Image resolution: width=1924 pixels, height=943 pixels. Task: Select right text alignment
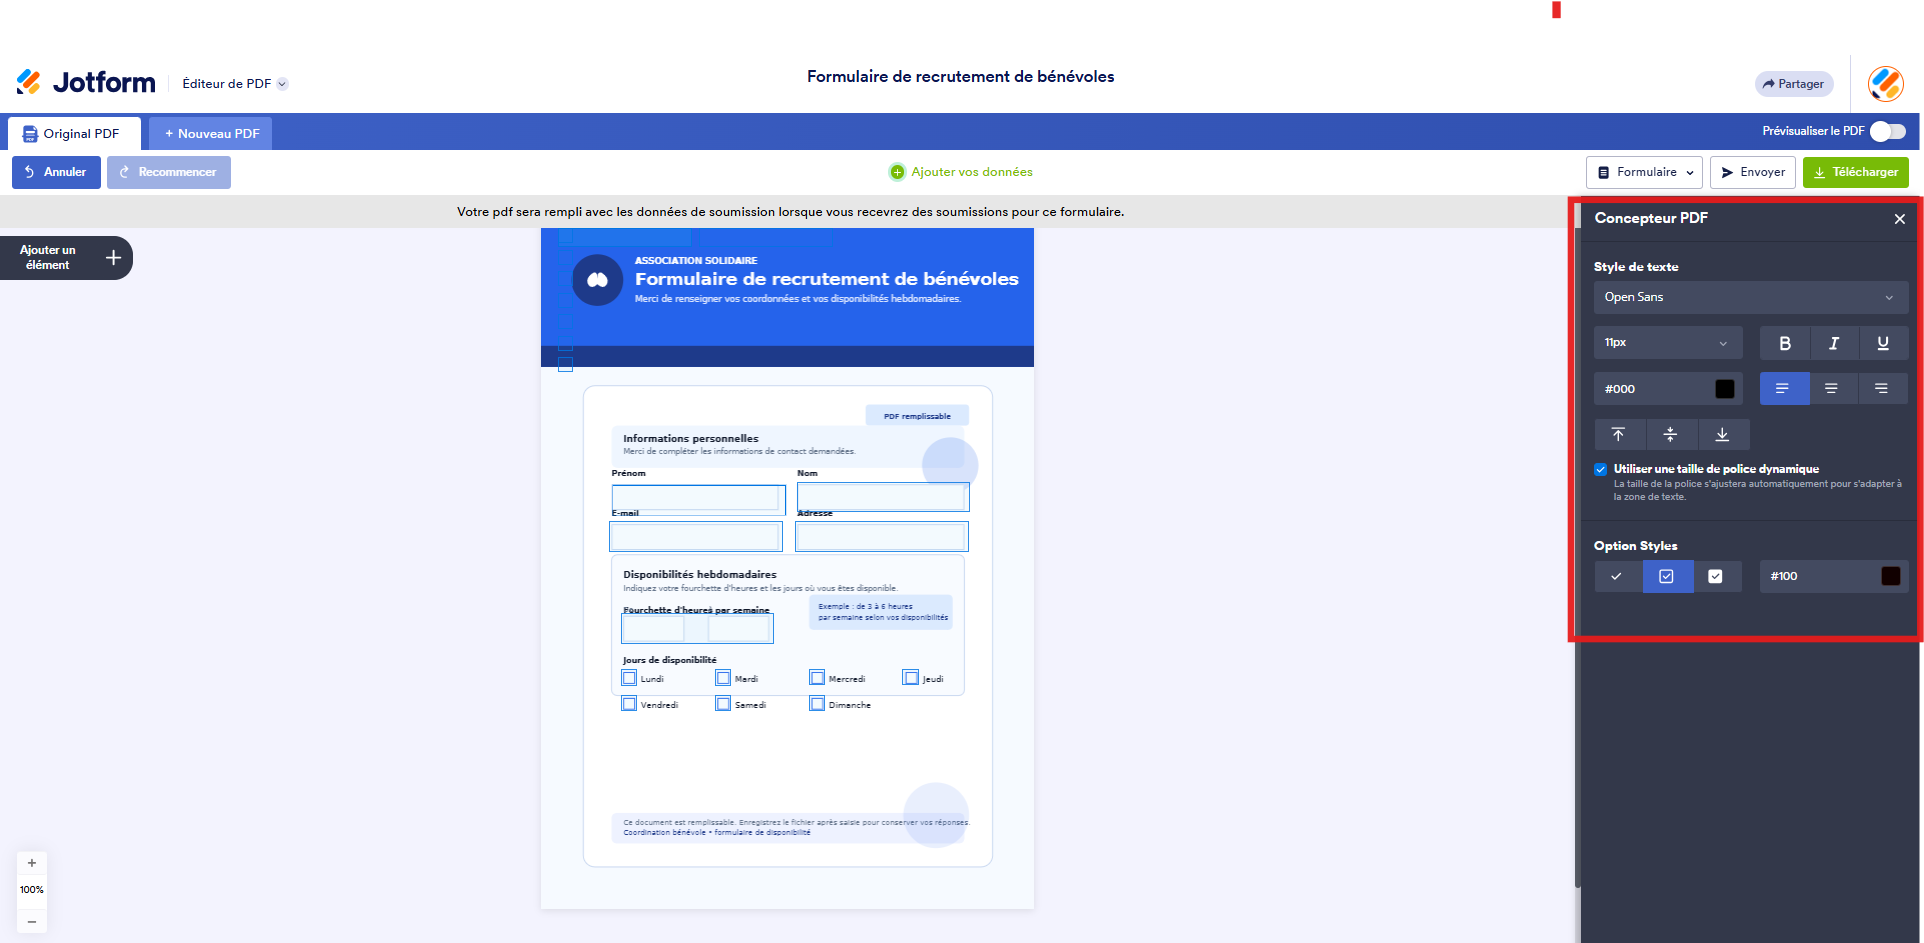pos(1883,388)
